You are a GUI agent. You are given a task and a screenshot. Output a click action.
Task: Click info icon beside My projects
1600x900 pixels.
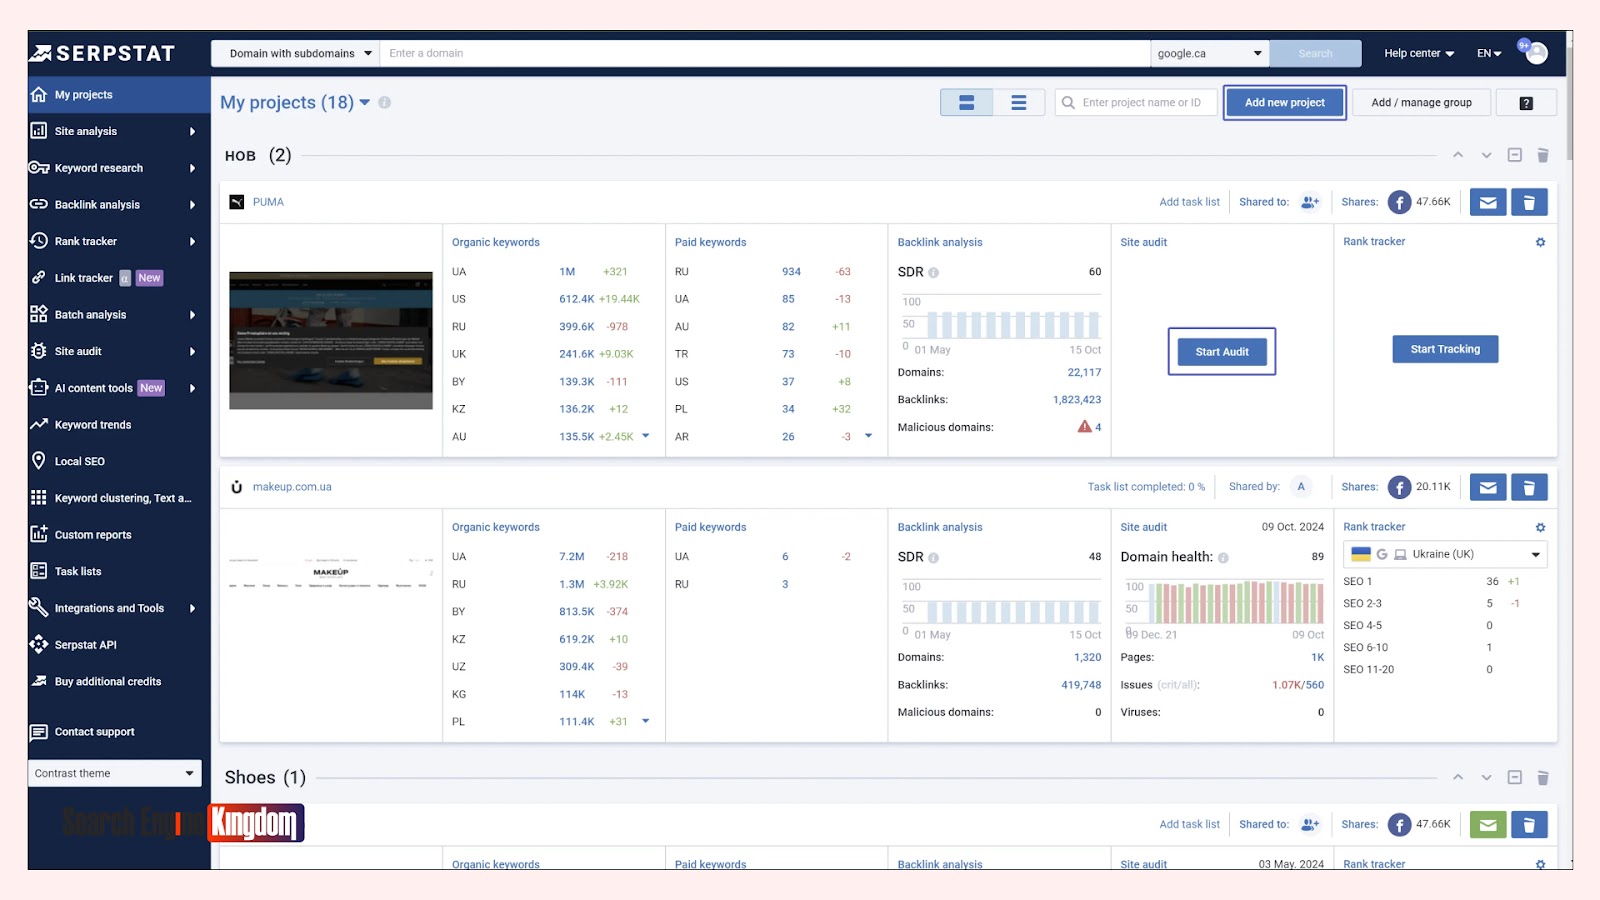click(385, 103)
